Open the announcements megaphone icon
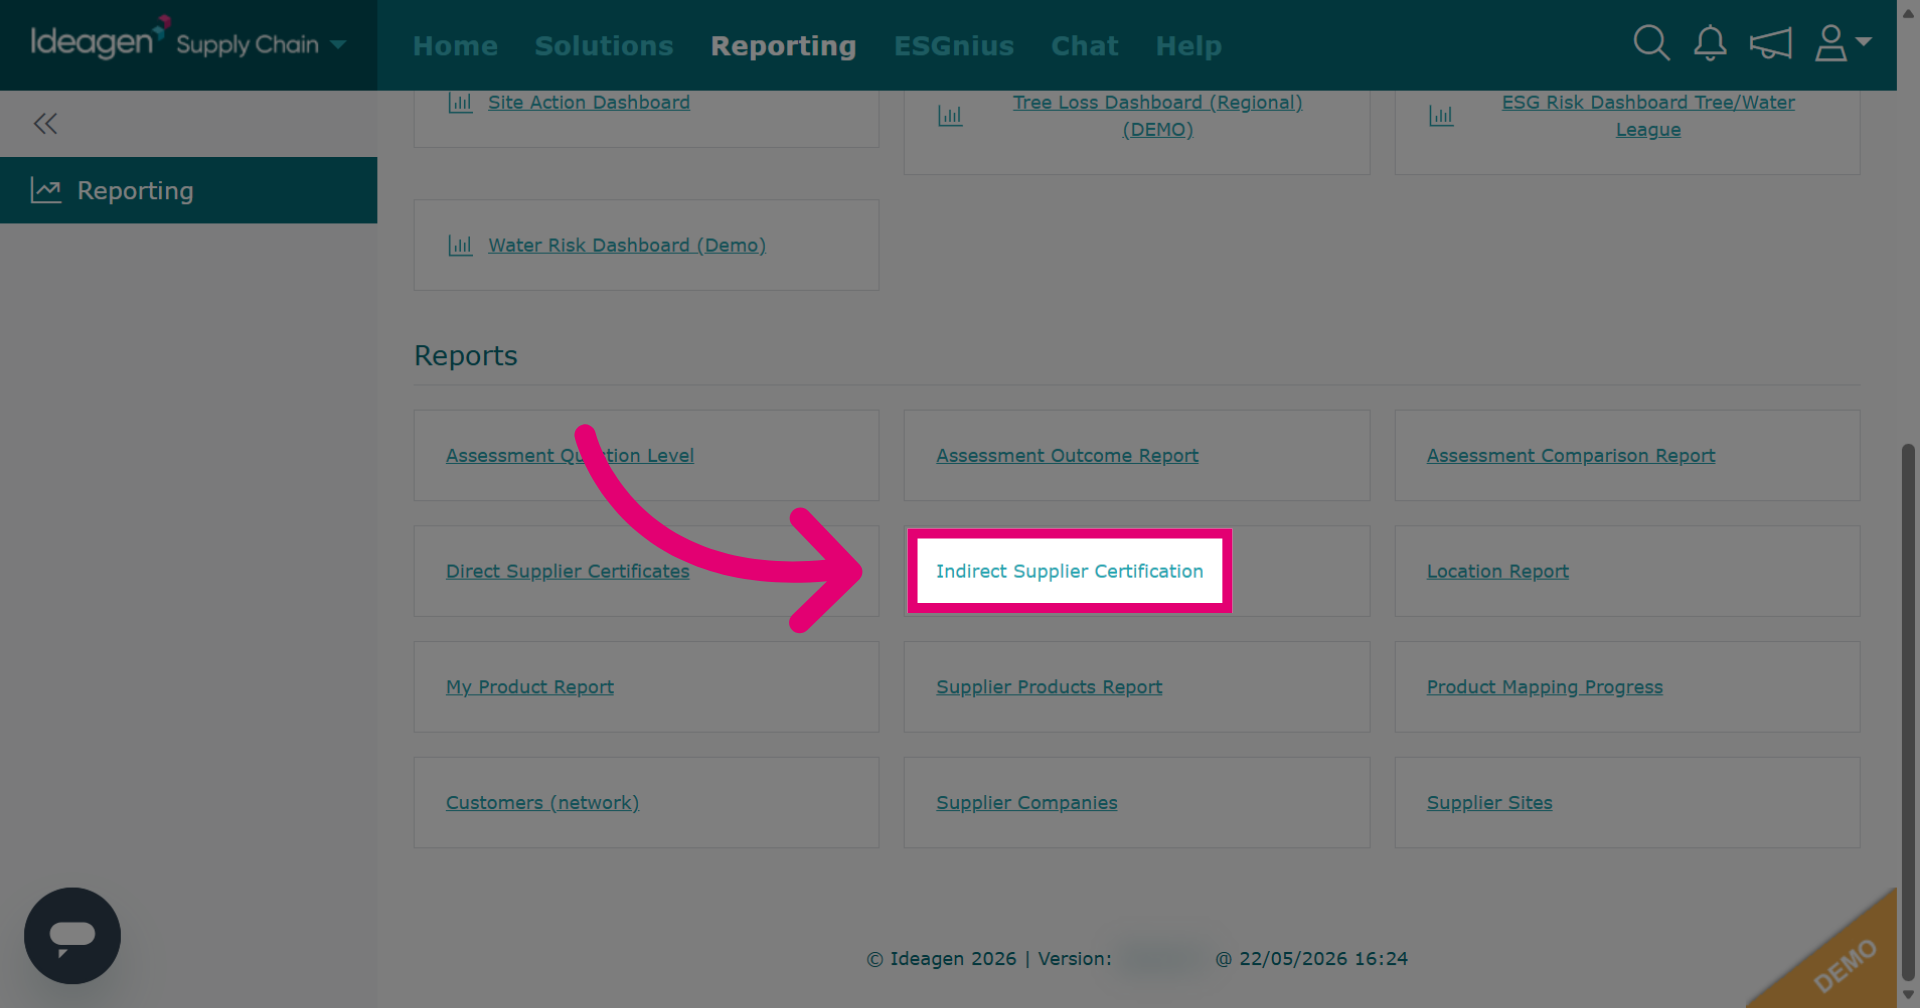 [x=1770, y=44]
